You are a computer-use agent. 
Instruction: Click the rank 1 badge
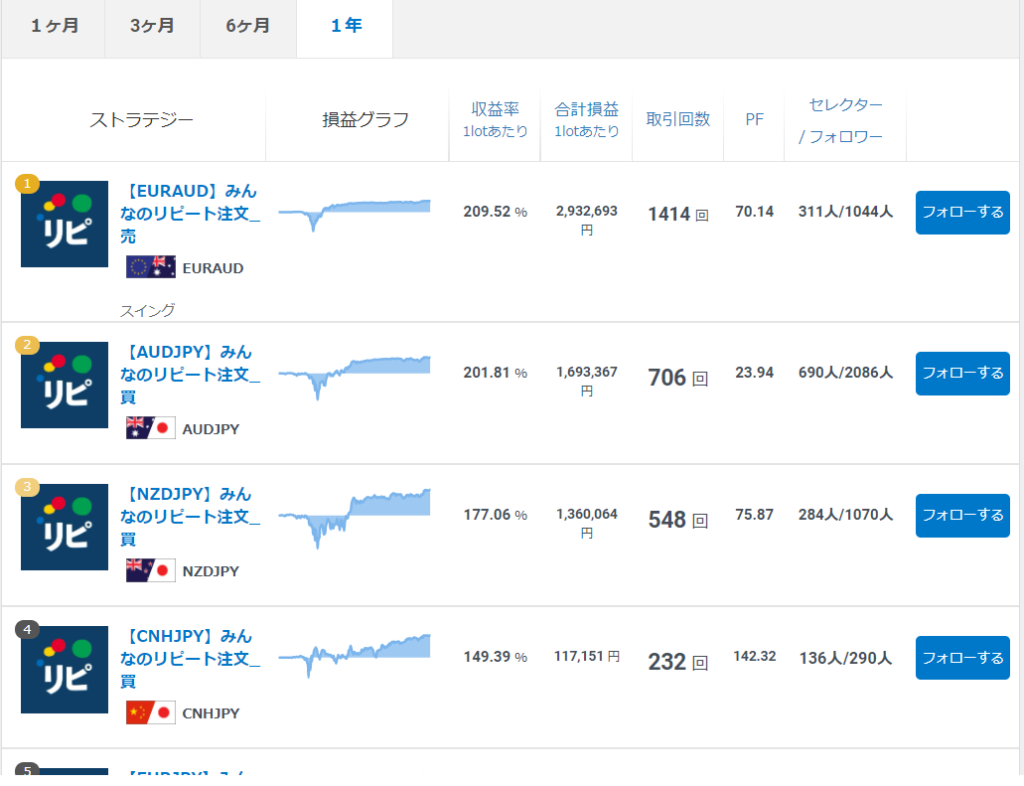click(x=27, y=183)
